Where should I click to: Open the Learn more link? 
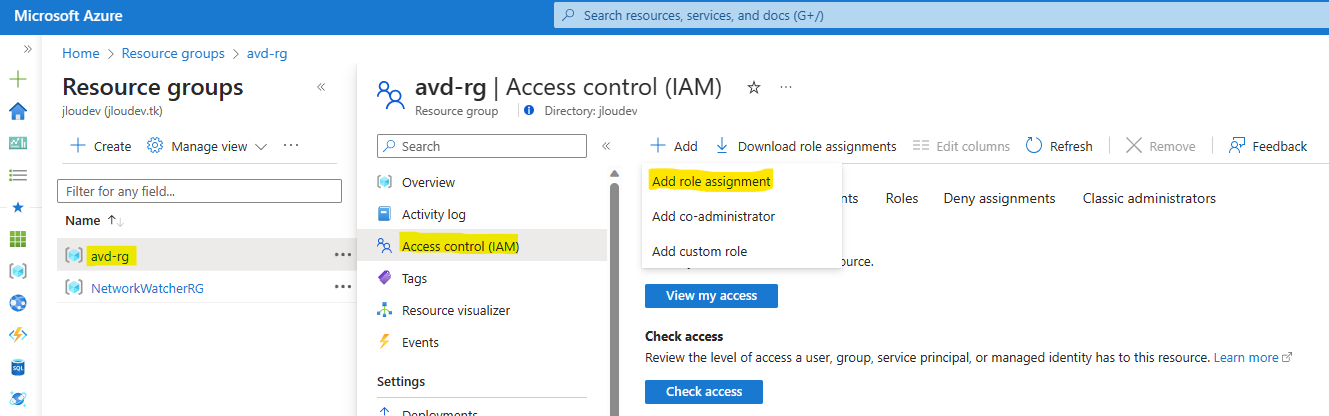[1253, 357]
